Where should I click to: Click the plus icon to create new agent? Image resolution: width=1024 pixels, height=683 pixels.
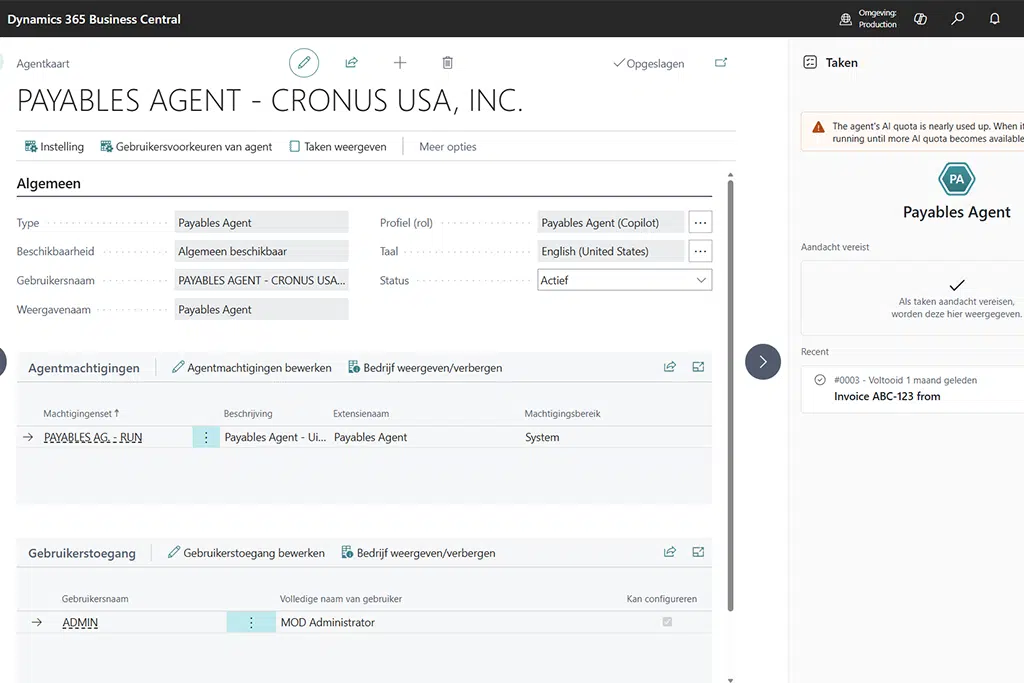(400, 63)
